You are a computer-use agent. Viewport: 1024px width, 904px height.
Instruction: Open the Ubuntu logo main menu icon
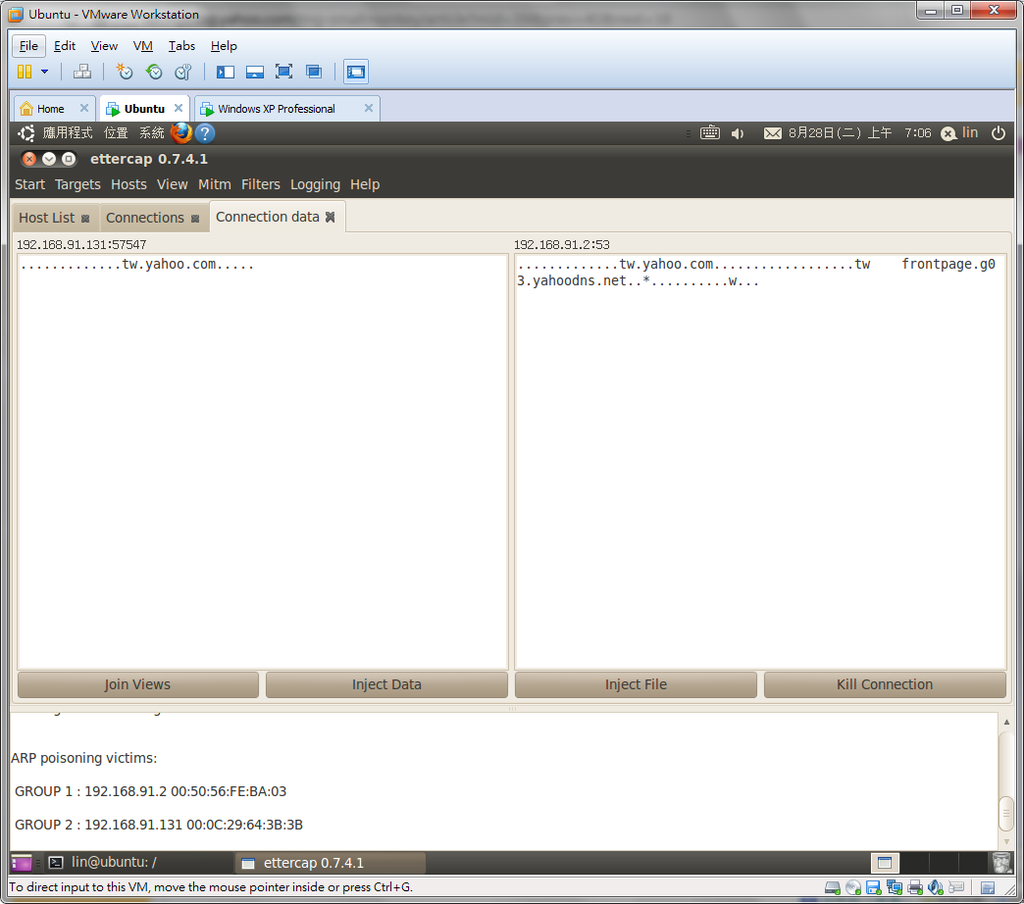point(26,133)
